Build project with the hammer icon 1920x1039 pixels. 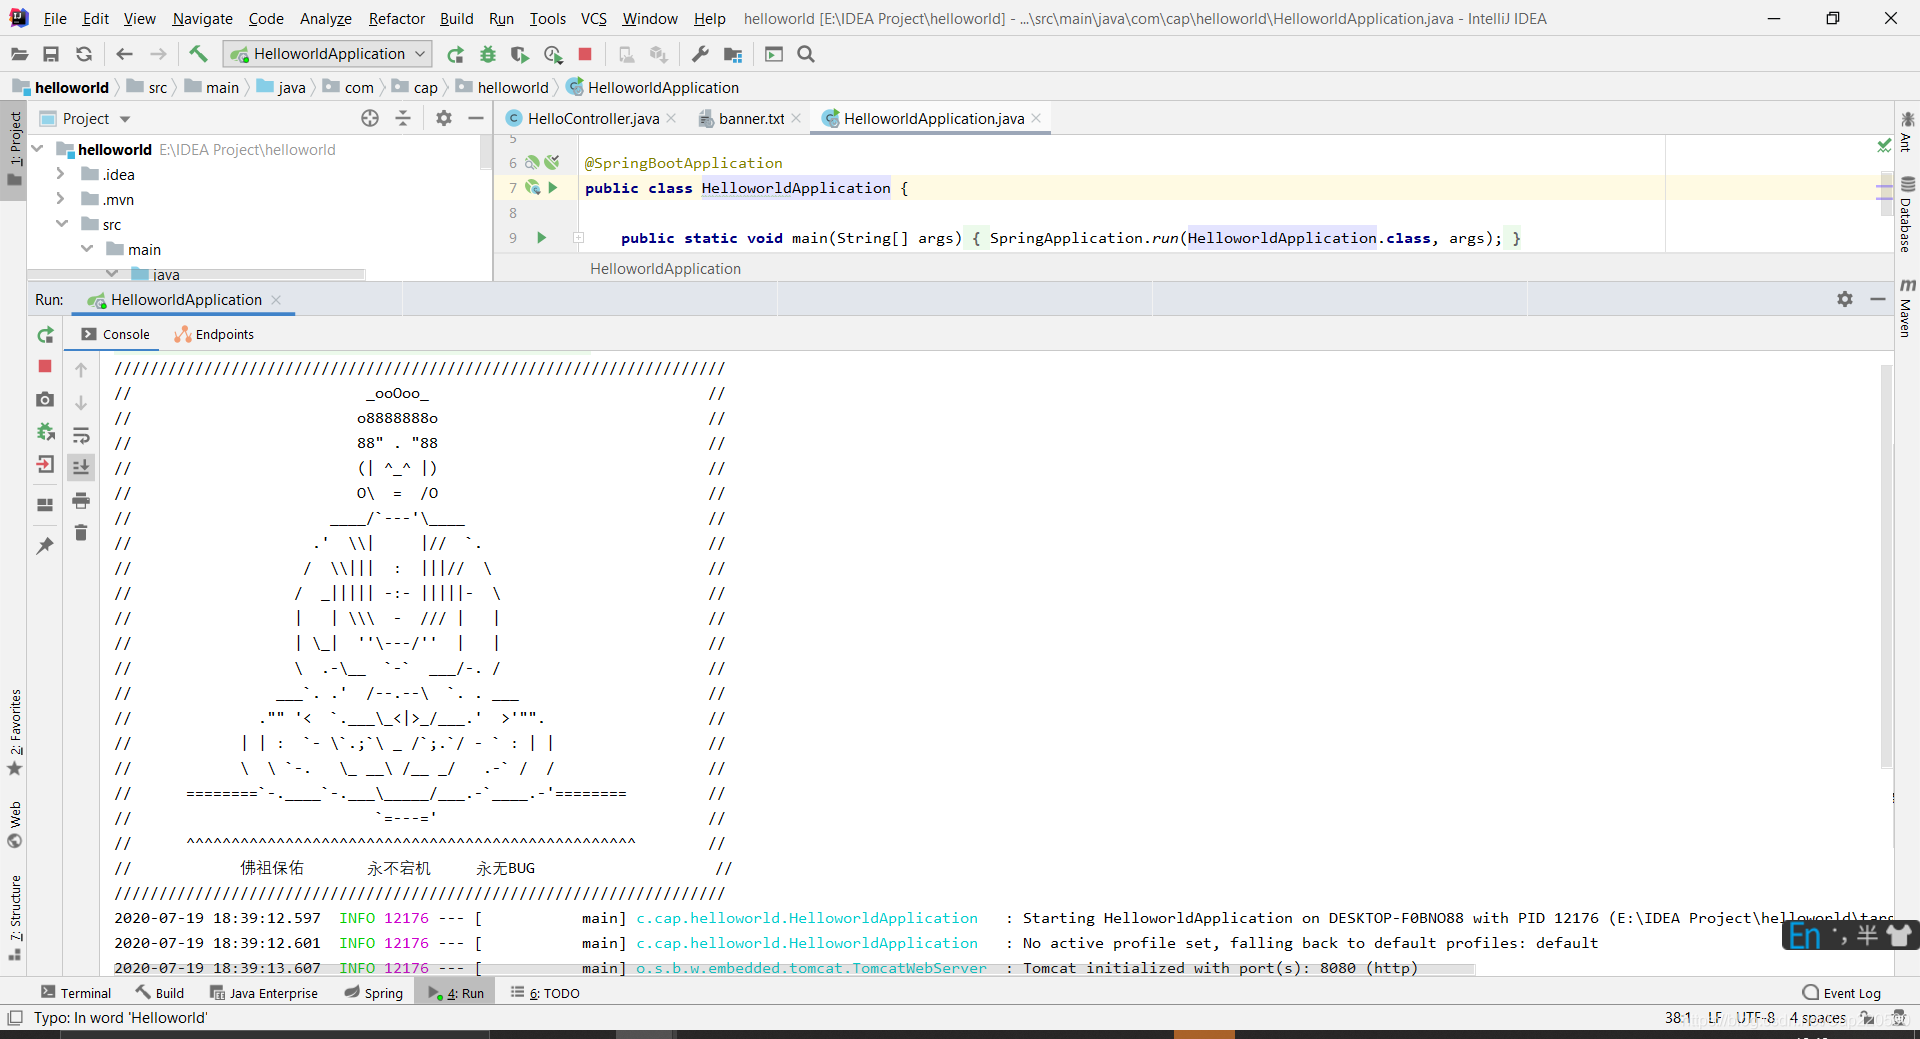[198, 54]
